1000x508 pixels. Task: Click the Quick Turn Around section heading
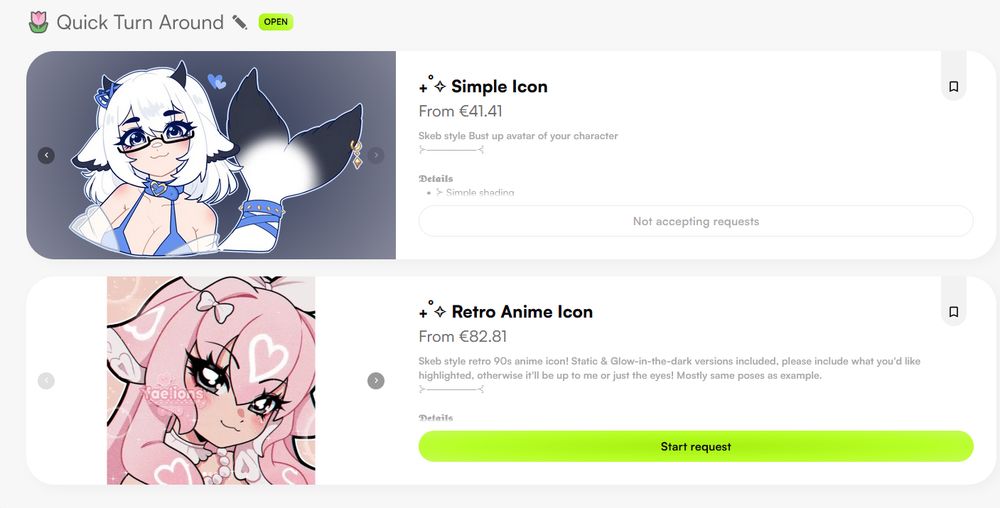pos(140,22)
